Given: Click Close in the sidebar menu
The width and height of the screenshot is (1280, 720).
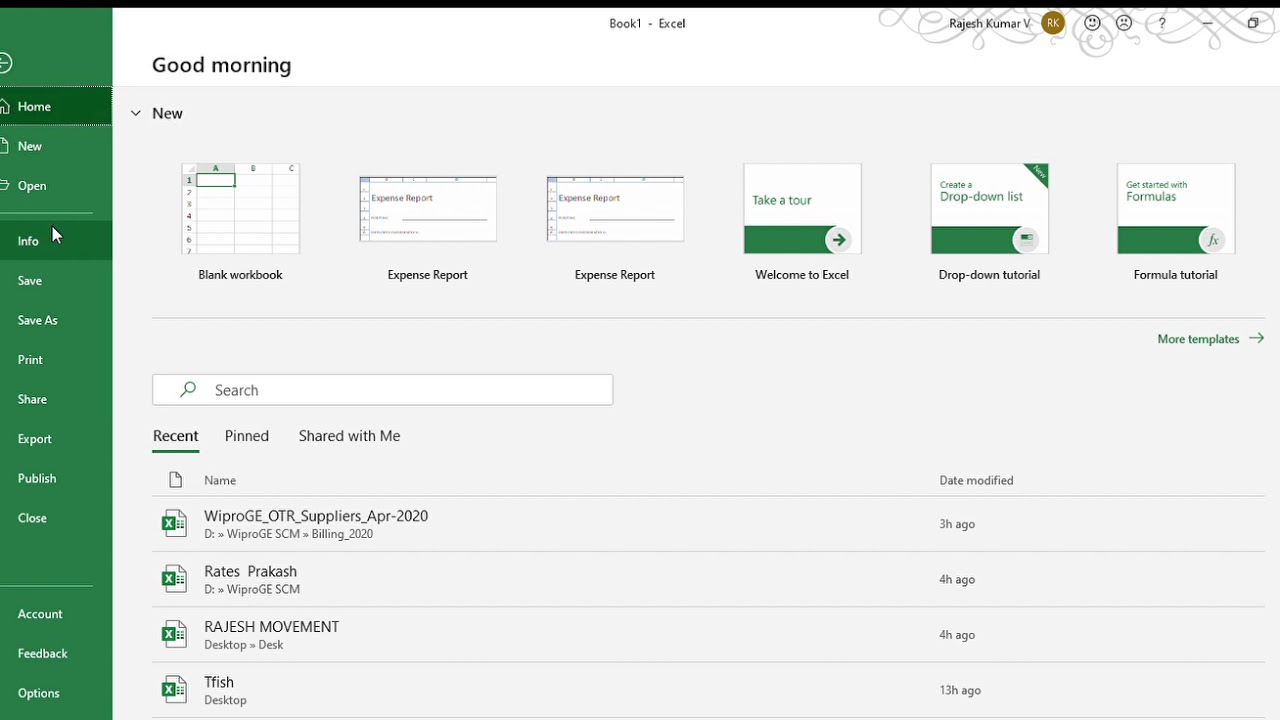Looking at the screenshot, I should point(56,518).
